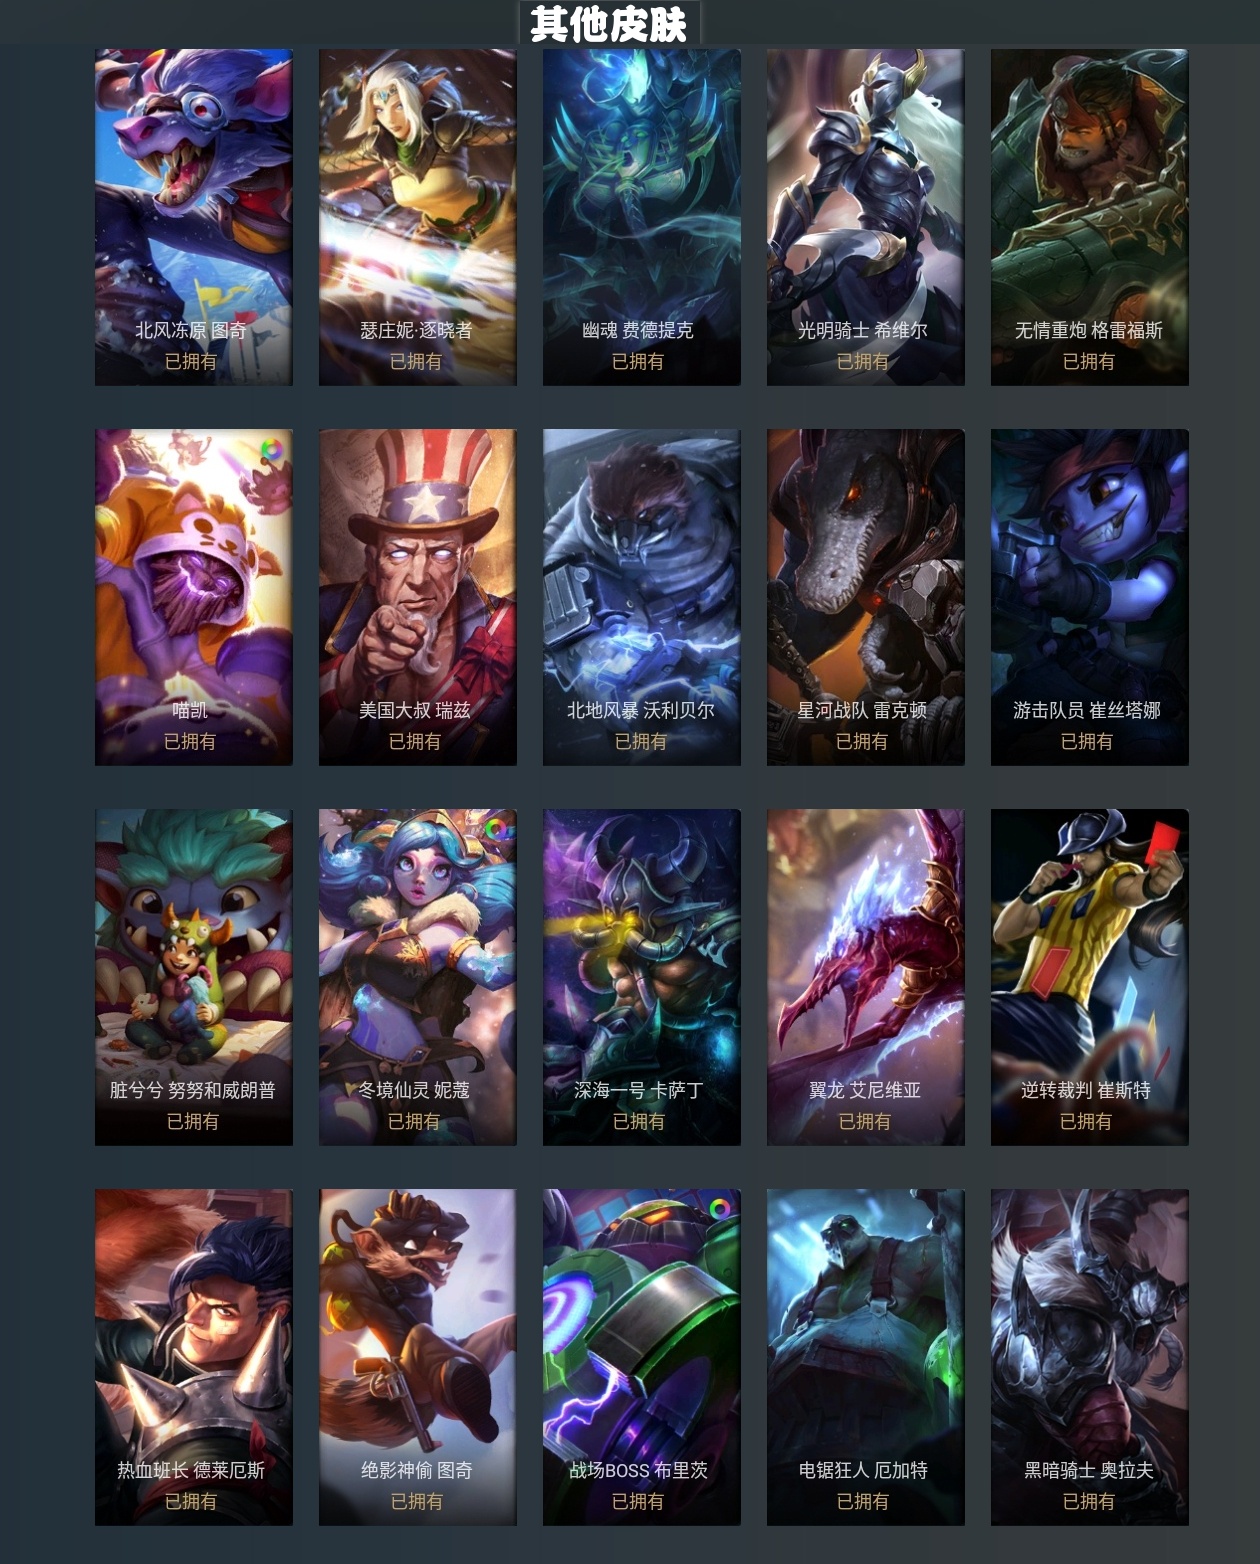Viewport: 1260px width, 1564px height.
Task: Open the 游击队员 崔丝塔娜 skin
Action: 1090,597
